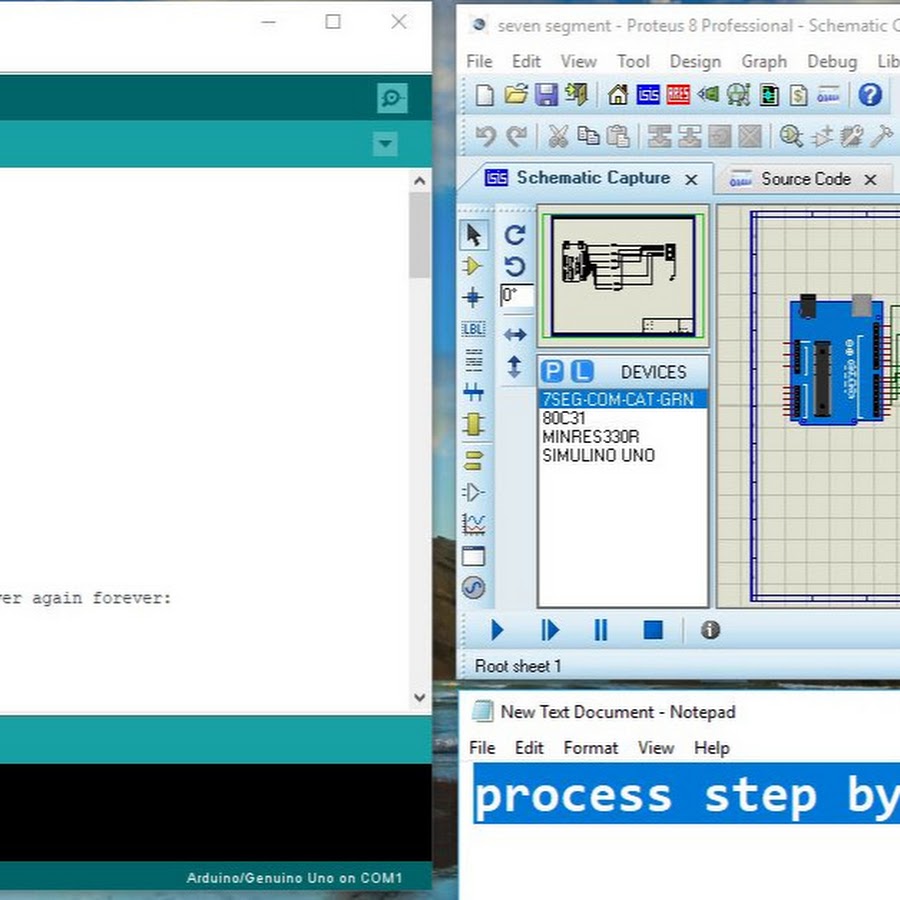Image resolution: width=900 pixels, height=900 pixels.
Task: Save the Proteus project with the floppy icon
Action: click(x=546, y=95)
